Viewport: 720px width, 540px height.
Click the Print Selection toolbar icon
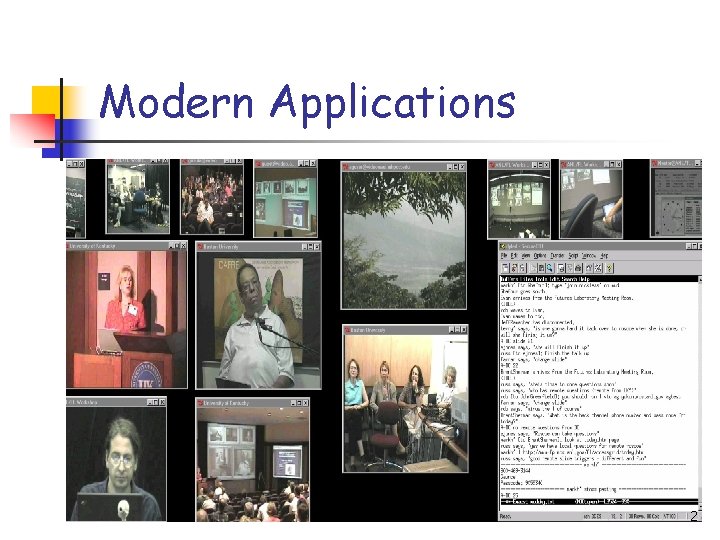click(x=570, y=268)
